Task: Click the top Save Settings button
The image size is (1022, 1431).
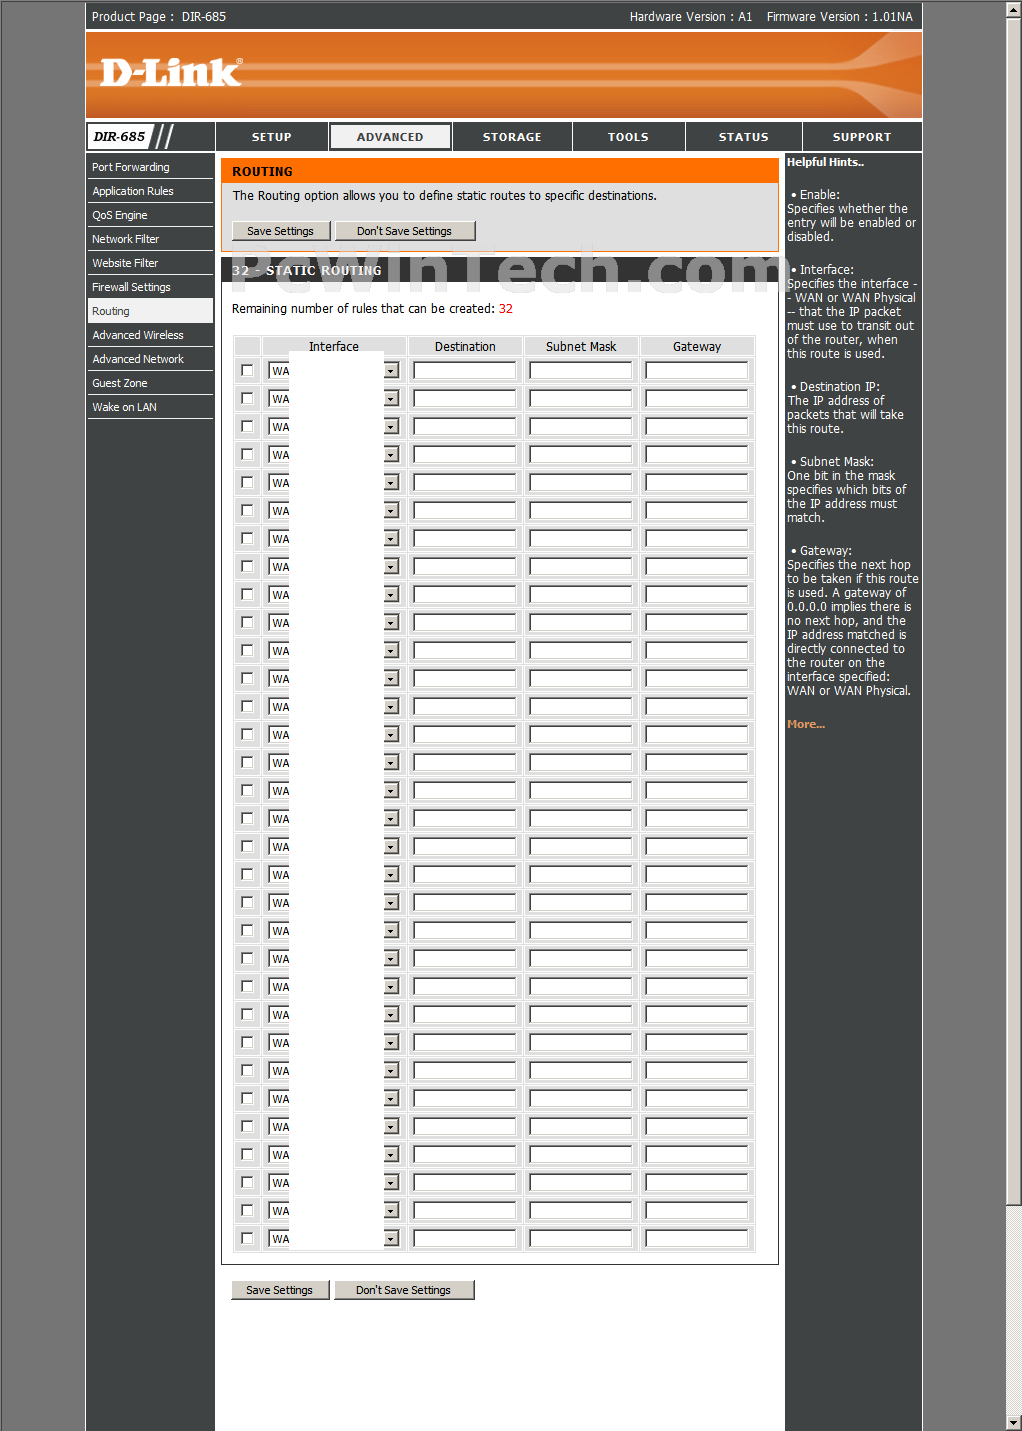Action: pos(280,231)
